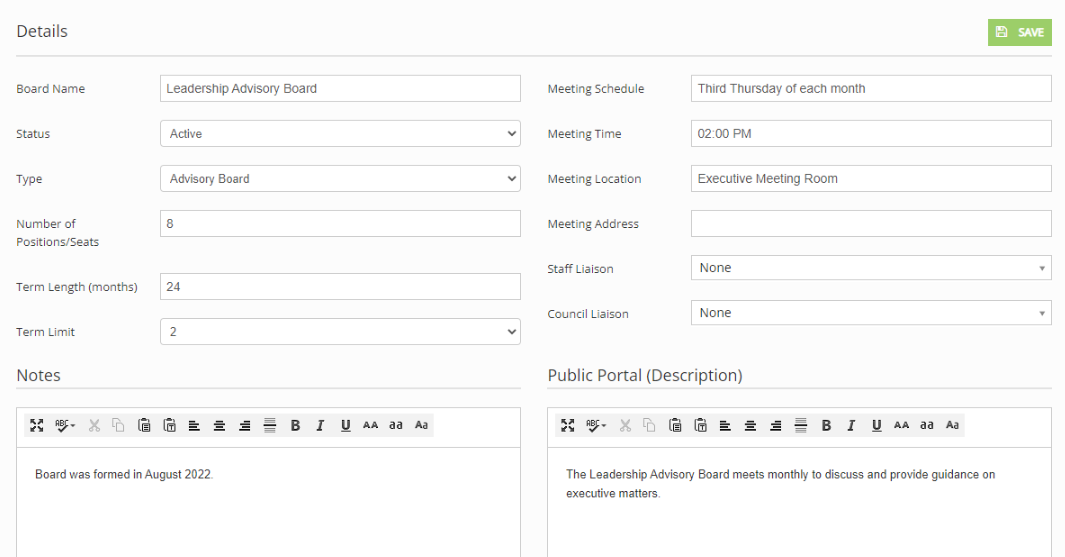This screenshot has height=557, width=1065.
Task: Click the 'Board Name' label
Action: tap(51, 89)
